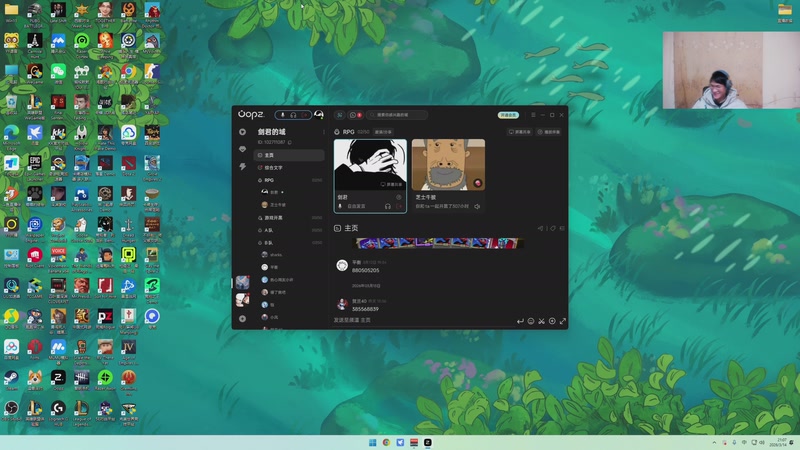Open the emoji picker

pyautogui.click(x=531, y=321)
